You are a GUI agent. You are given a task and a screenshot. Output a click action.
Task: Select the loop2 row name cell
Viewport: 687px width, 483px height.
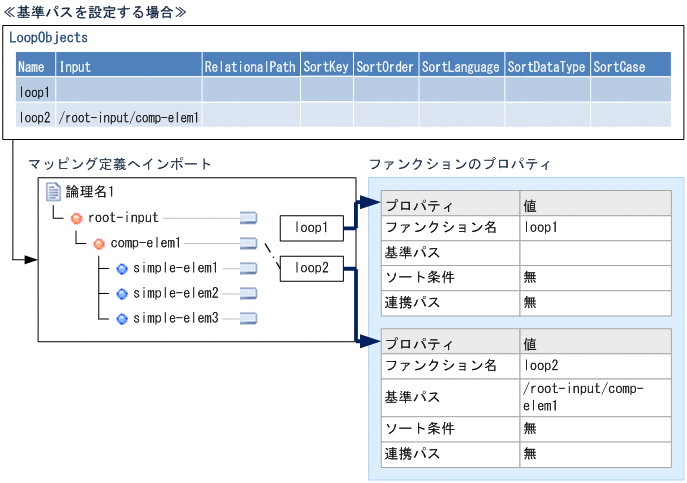click(x=34, y=117)
